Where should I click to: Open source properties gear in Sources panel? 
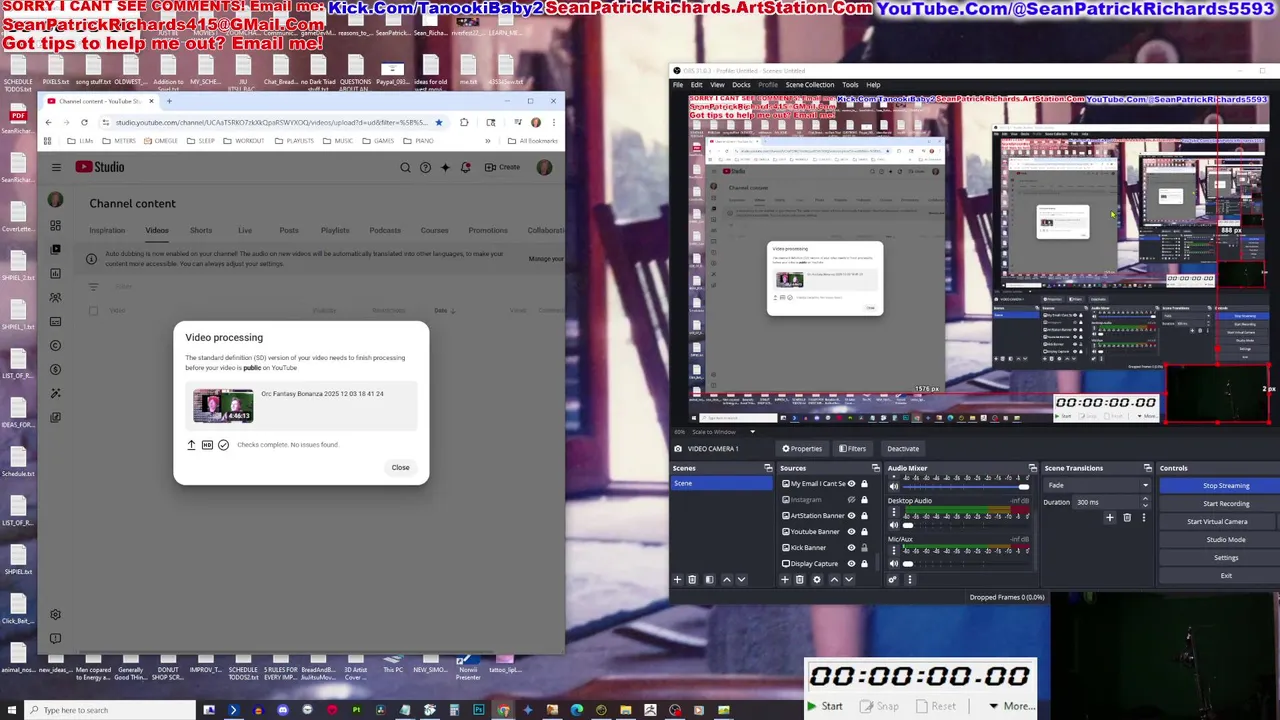click(816, 580)
